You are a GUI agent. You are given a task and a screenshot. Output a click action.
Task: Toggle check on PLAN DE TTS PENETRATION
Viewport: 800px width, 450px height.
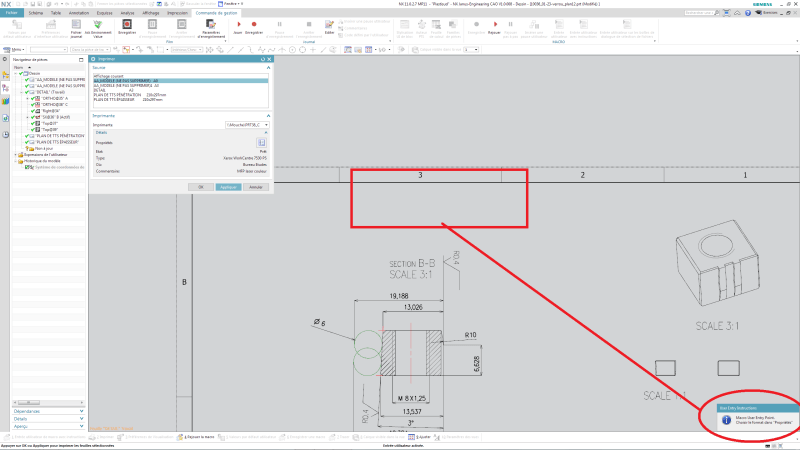pos(27,136)
